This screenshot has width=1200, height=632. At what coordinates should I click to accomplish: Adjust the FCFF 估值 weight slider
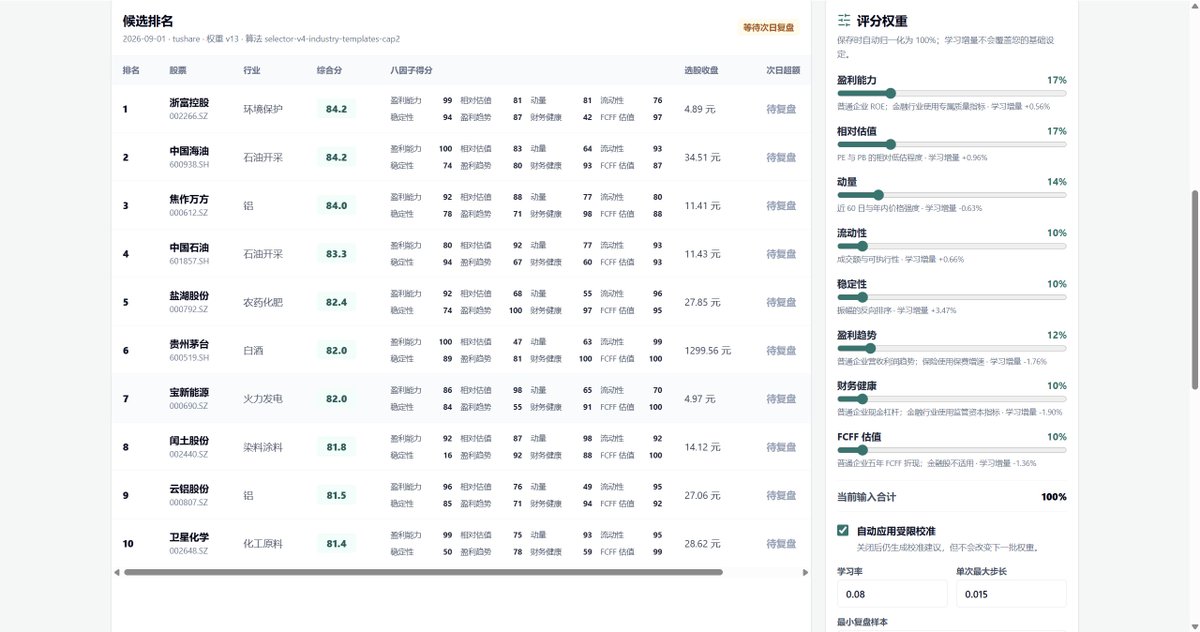[x=951, y=450]
